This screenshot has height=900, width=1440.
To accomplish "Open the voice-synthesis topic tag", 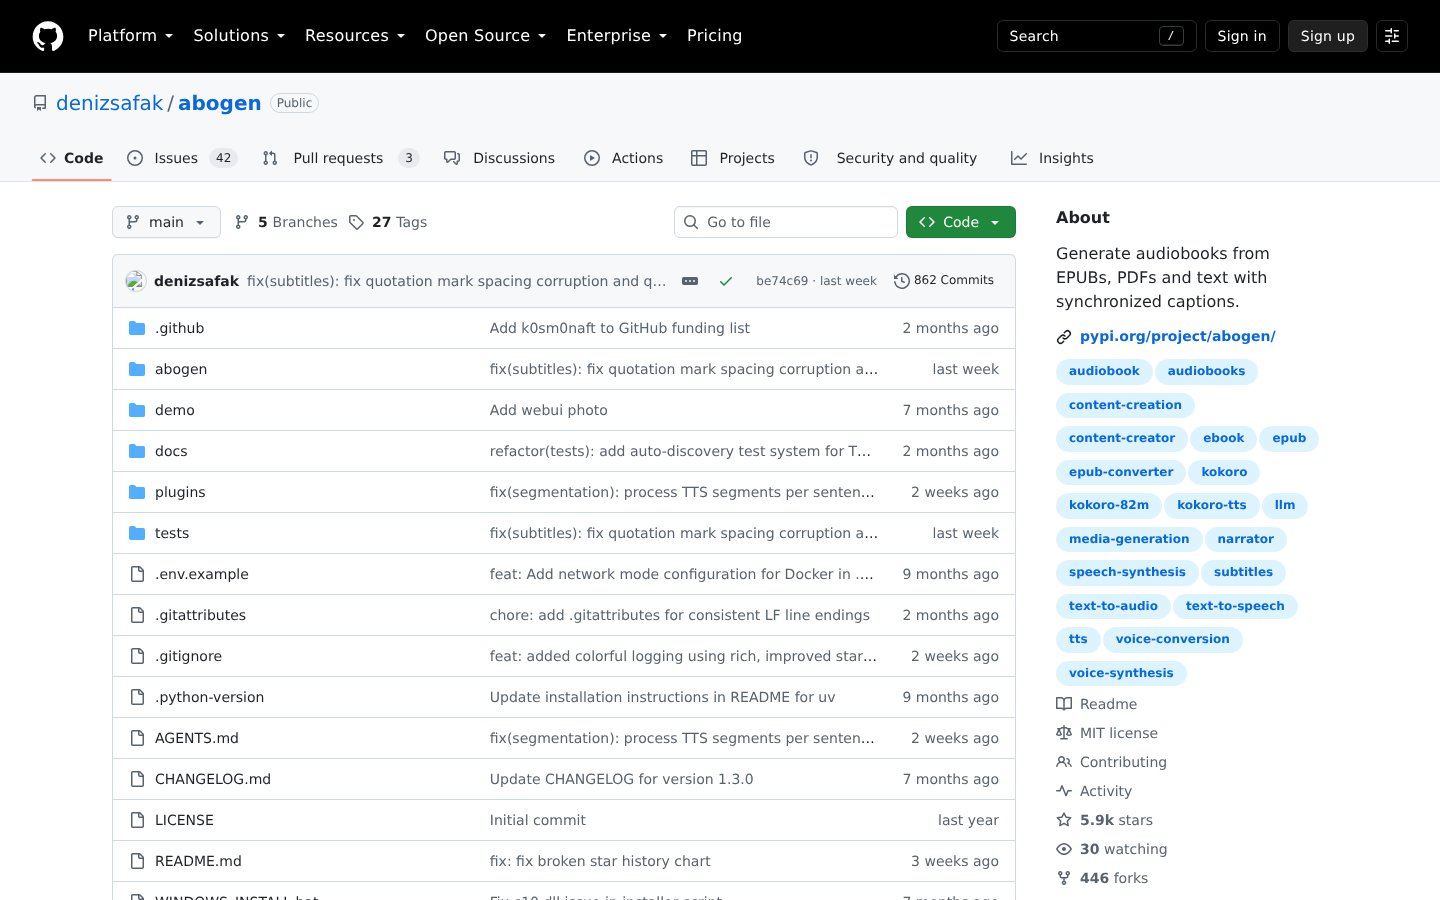I will [1121, 674].
